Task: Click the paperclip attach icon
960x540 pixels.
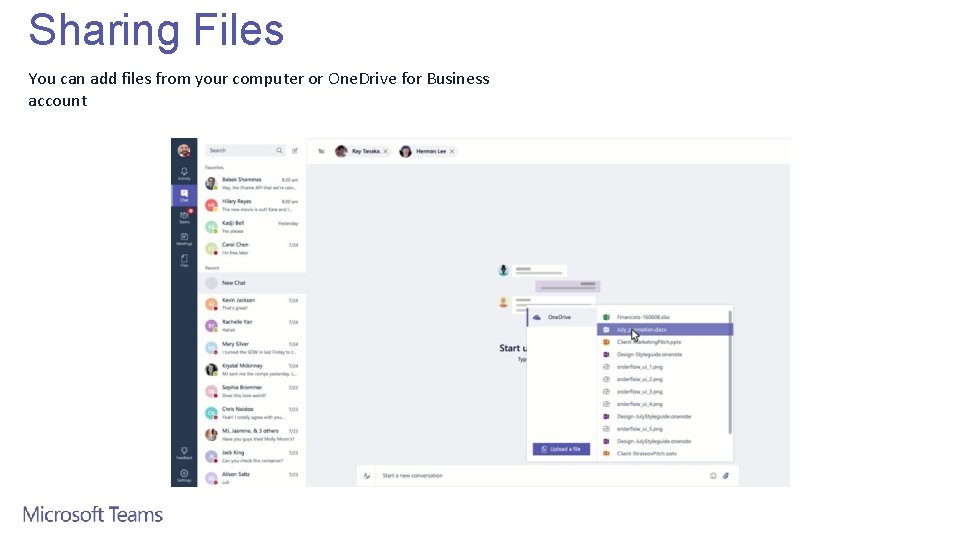Action: pyautogui.click(x=726, y=476)
